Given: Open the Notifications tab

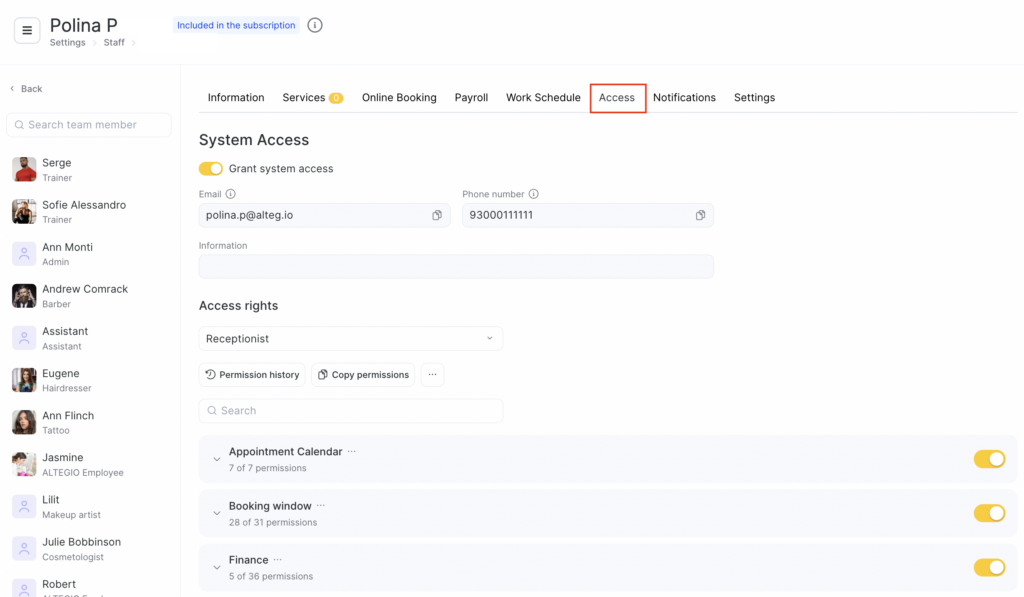Looking at the screenshot, I should click(x=684, y=98).
